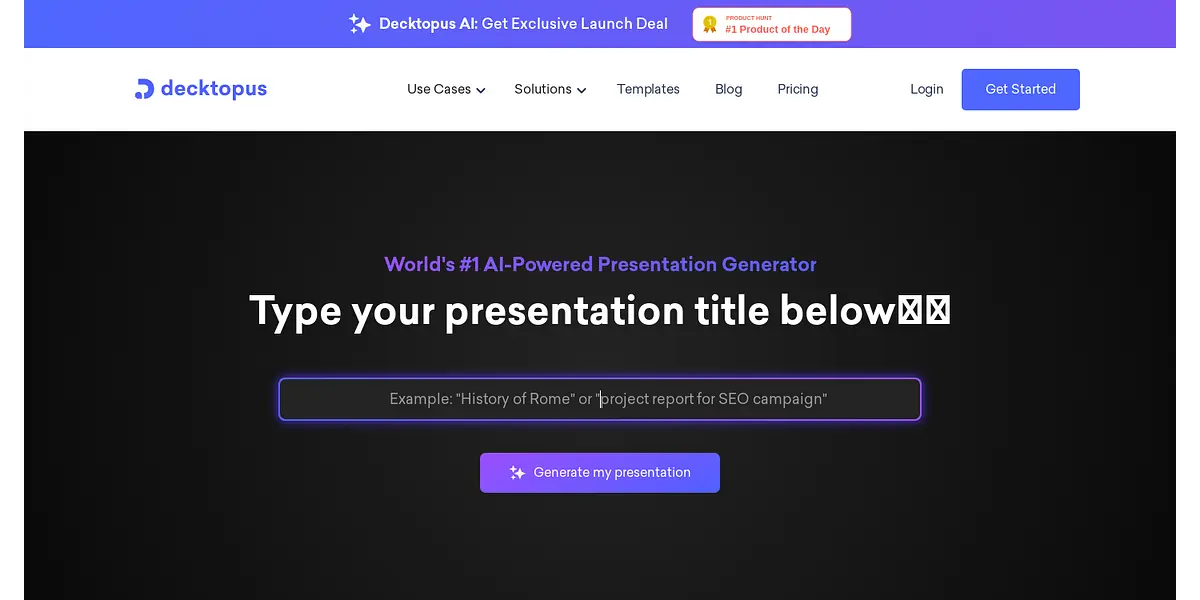Click the Login link
This screenshot has width=1200, height=600.
pyautogui.click(x=927, y=89)
